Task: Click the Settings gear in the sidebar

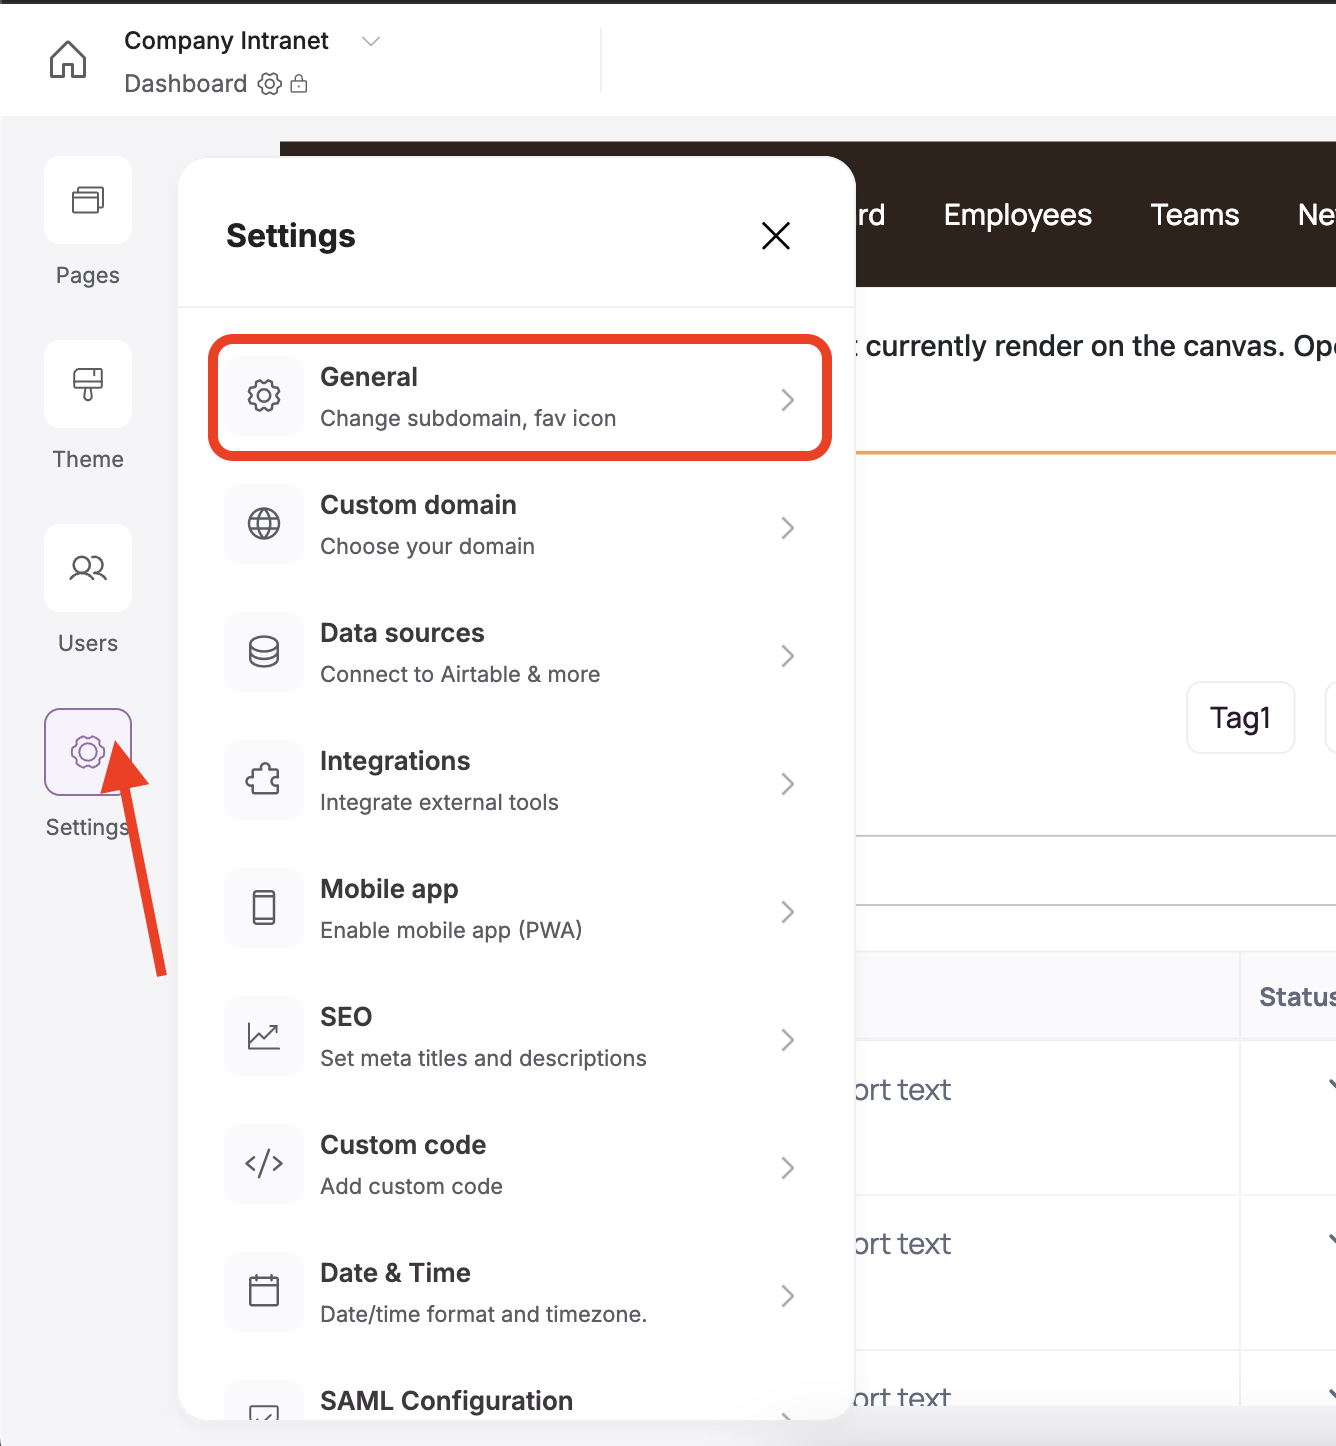Action: (x=88, y=752)
